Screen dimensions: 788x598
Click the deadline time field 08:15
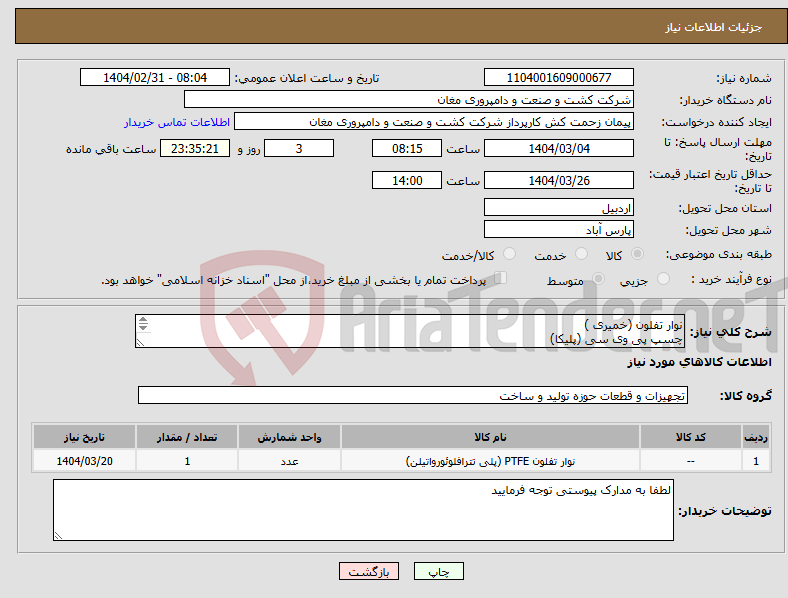coord(407,149)
